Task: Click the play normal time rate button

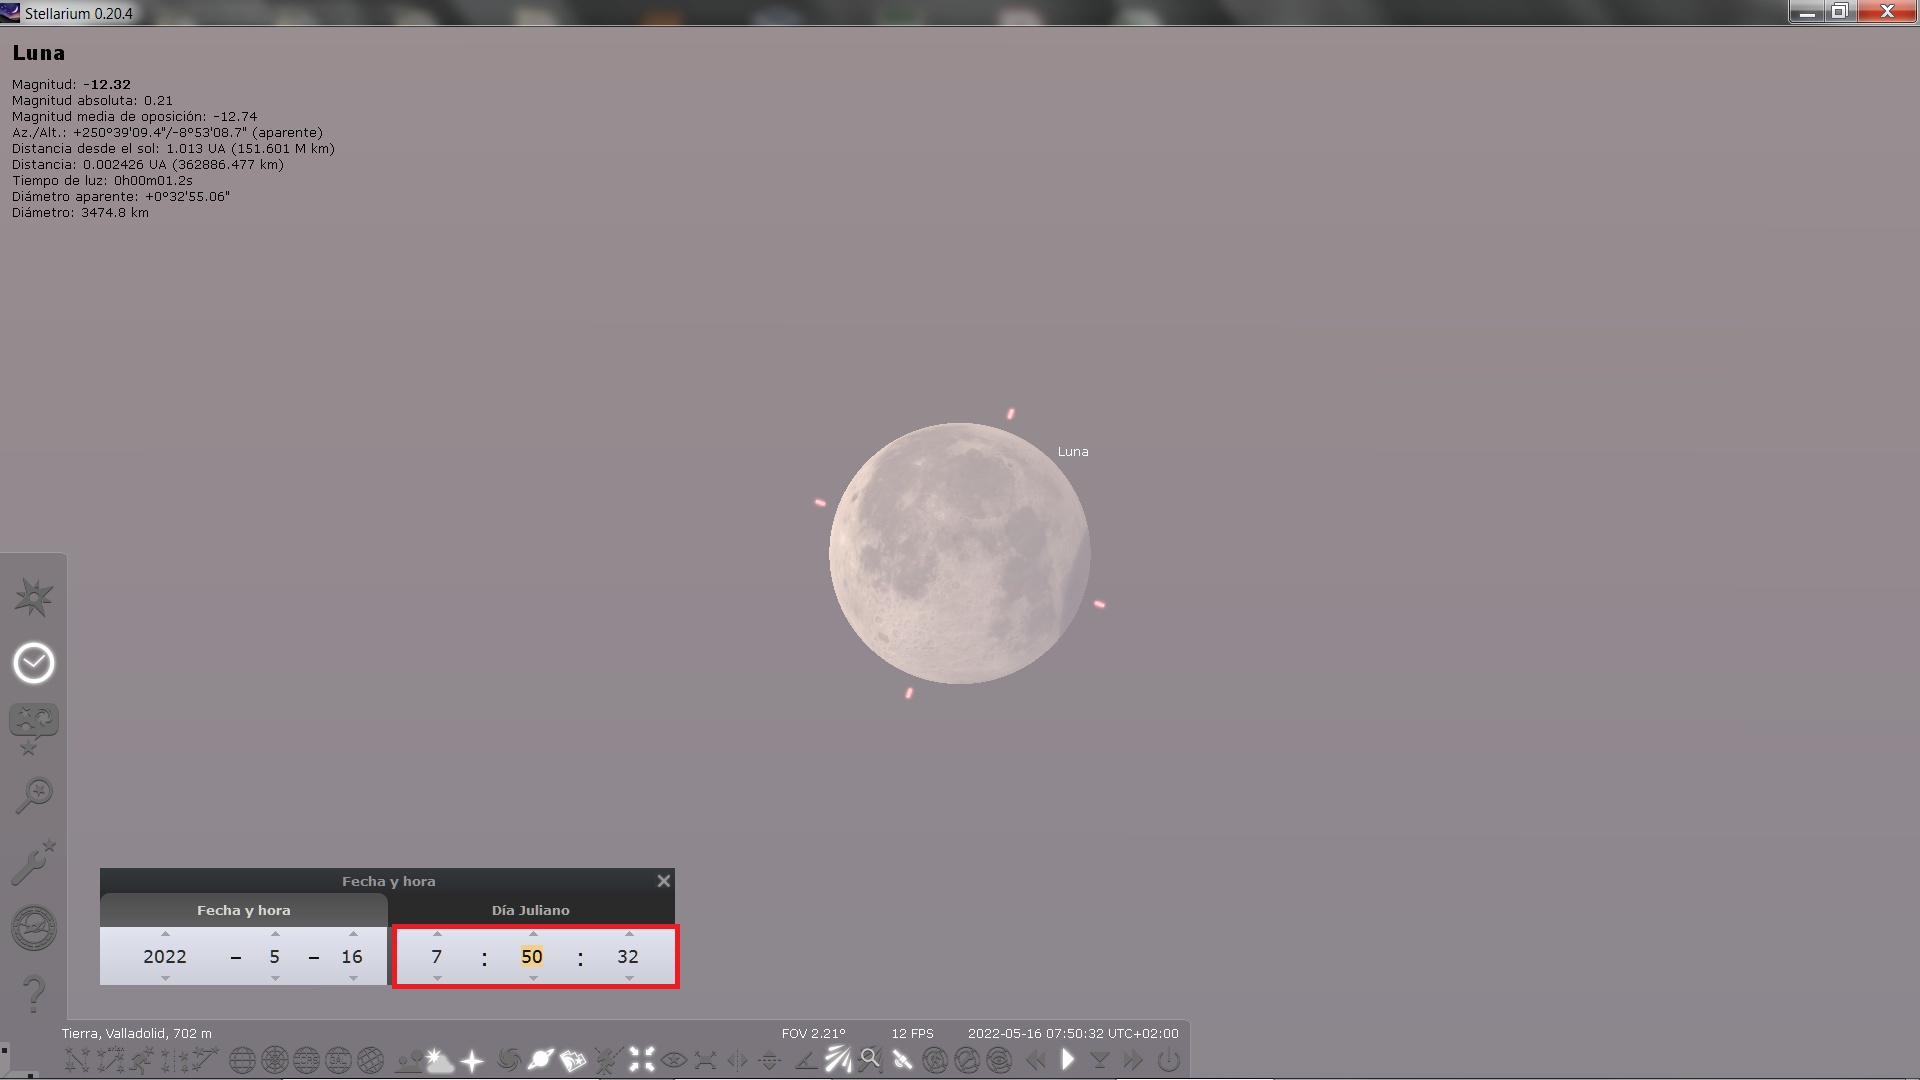Action: 1067,1060
